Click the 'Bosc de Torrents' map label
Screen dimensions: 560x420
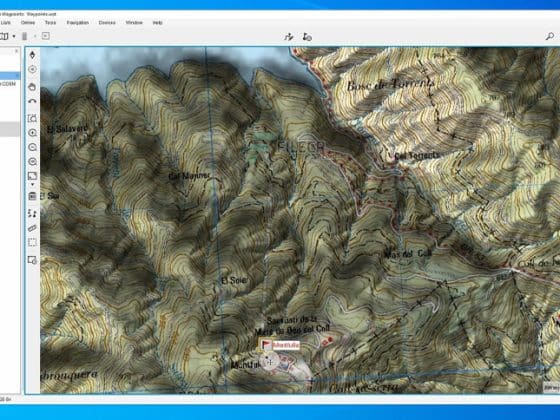[391, 85]
